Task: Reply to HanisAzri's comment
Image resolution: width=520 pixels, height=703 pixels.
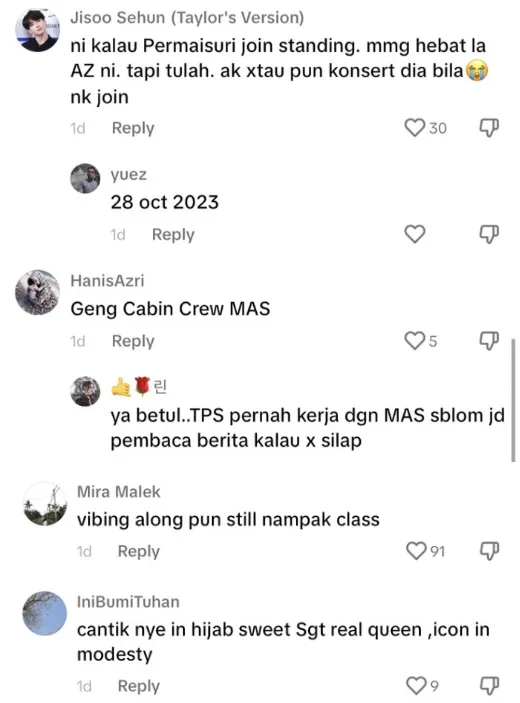Action: (133, 341)
